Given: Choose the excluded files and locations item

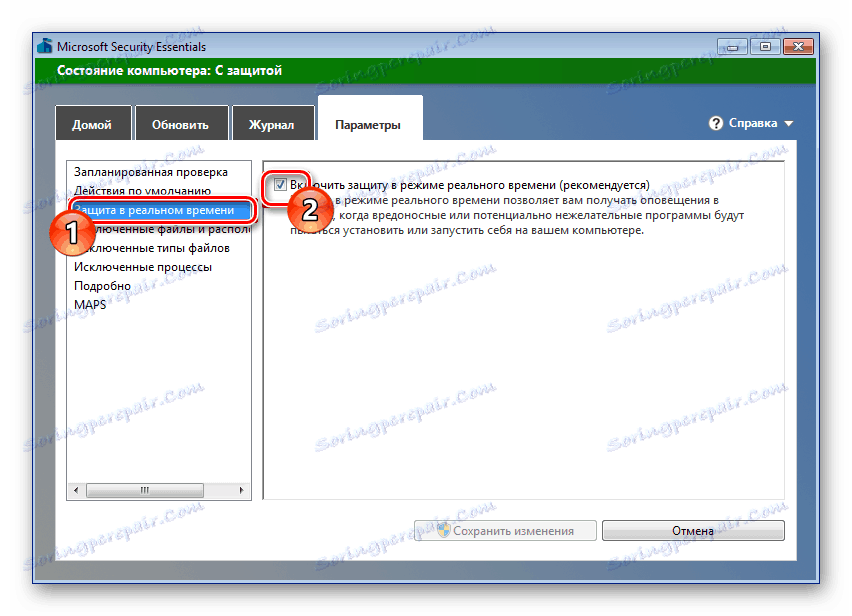Looking at the screenshot, I should [160, 229].
